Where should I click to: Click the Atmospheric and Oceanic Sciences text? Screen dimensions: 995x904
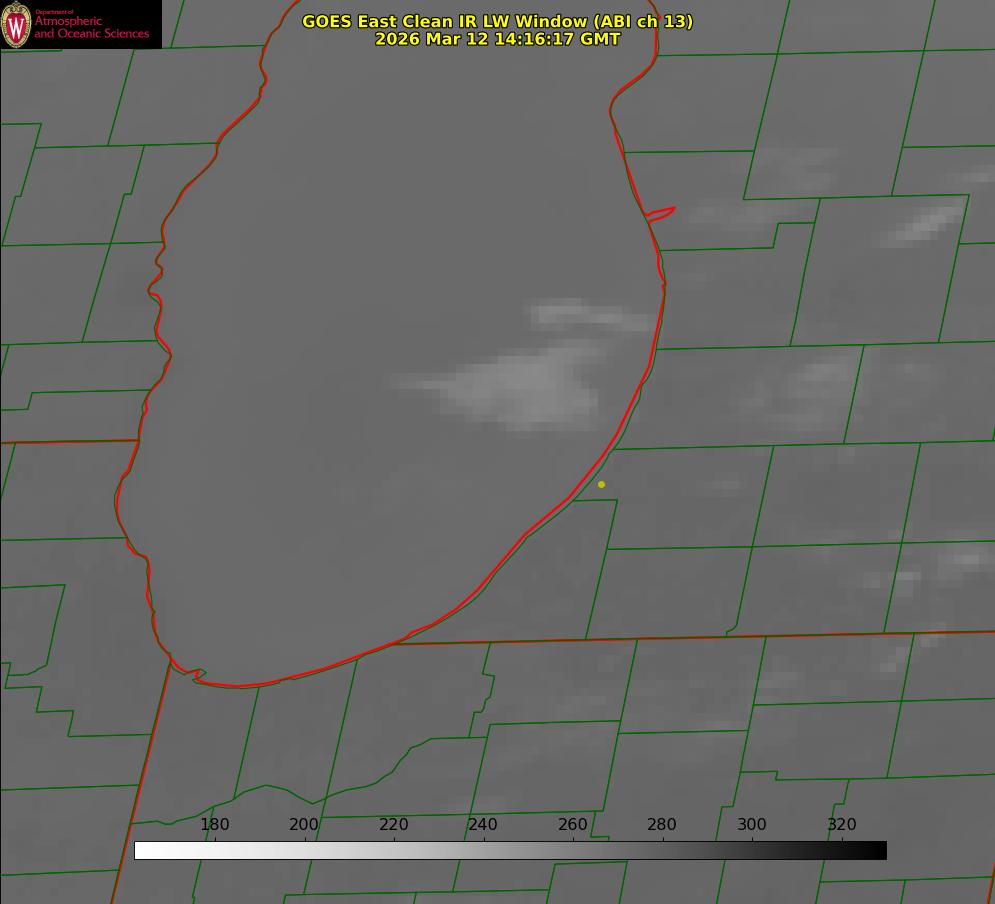pos(91,27)
